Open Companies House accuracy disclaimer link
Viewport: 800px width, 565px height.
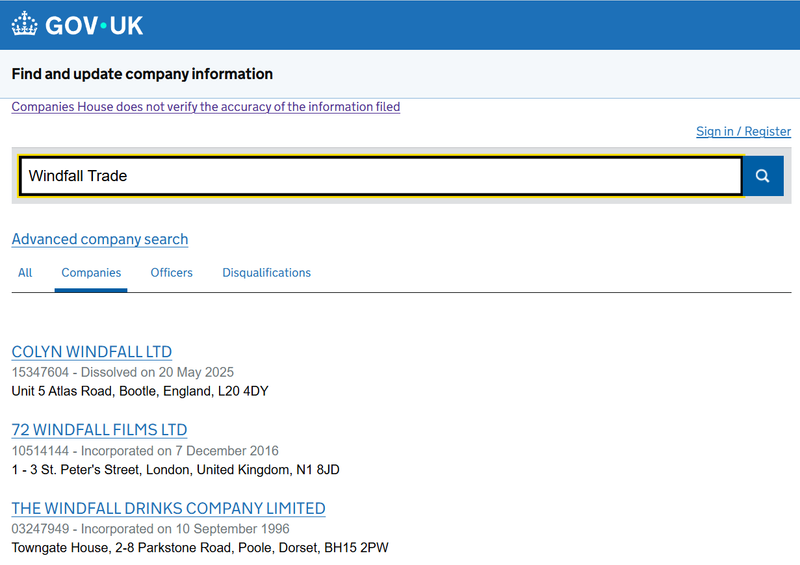pos(206,107)
